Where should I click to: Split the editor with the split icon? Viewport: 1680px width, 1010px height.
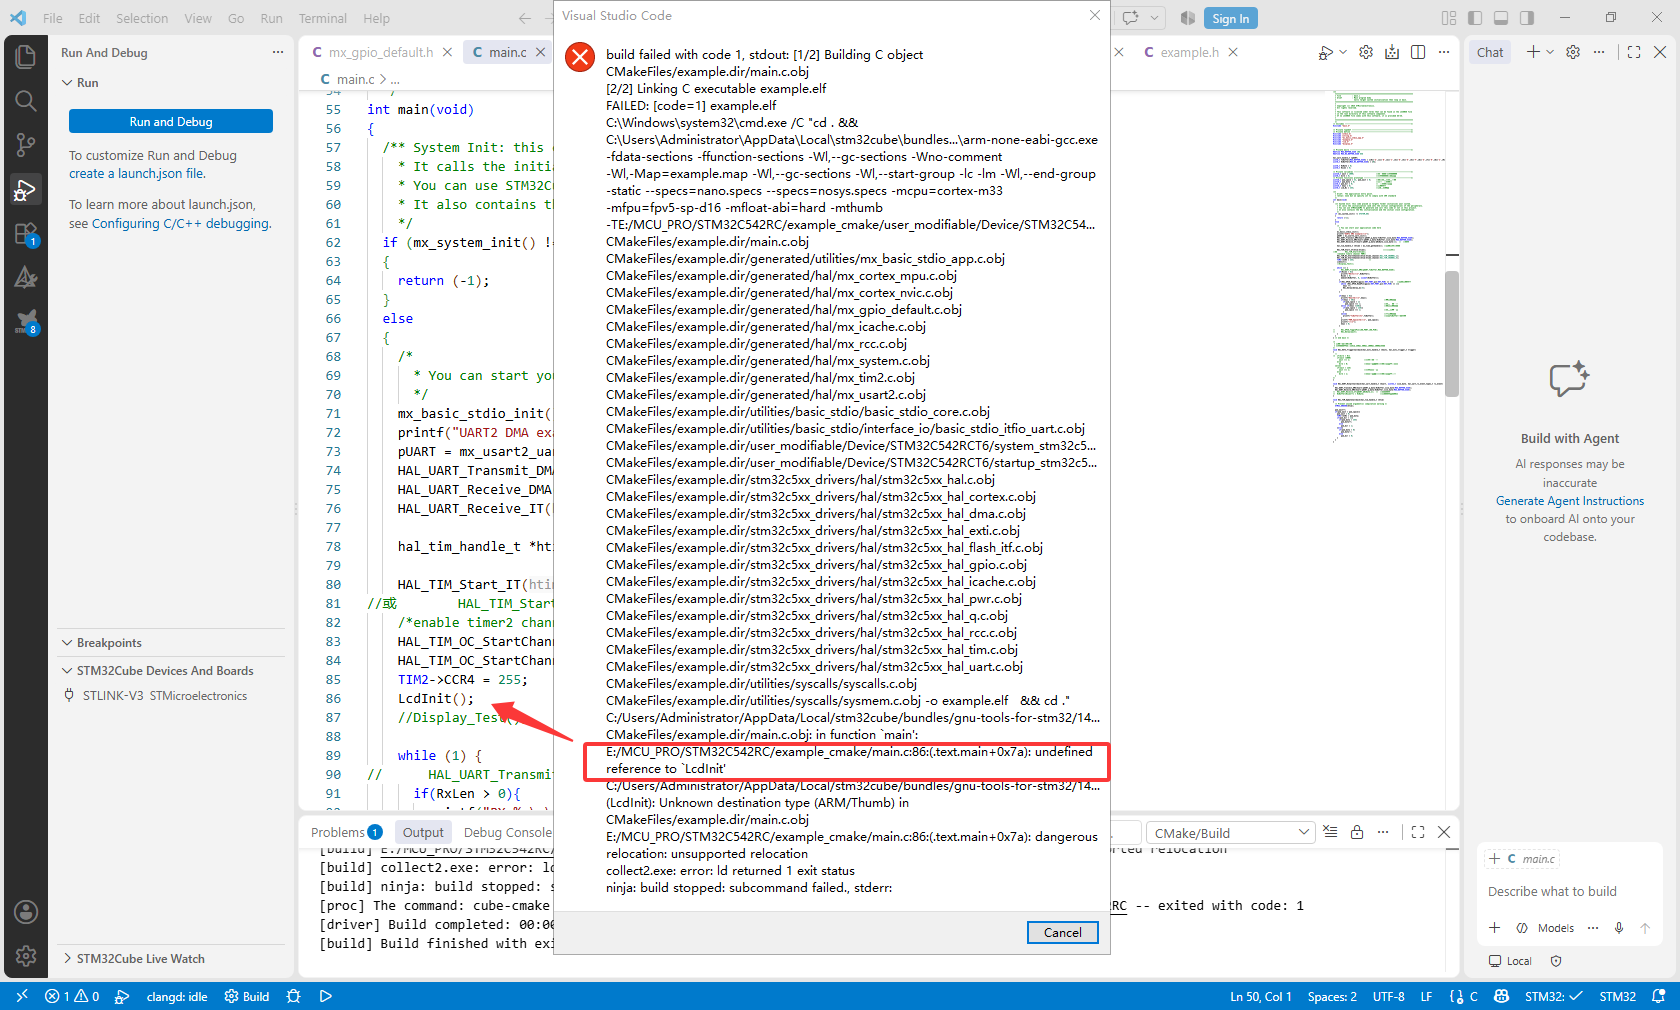(x=1418, y=52)
